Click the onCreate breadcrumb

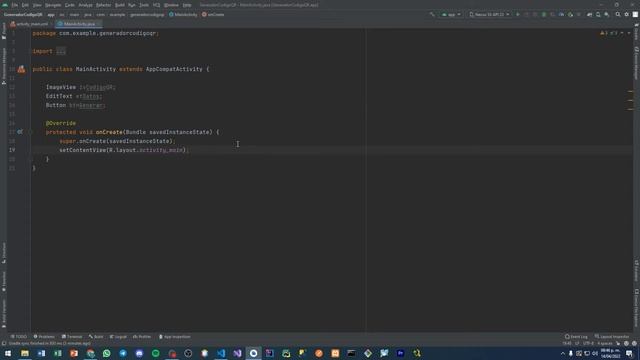(213, 15)
